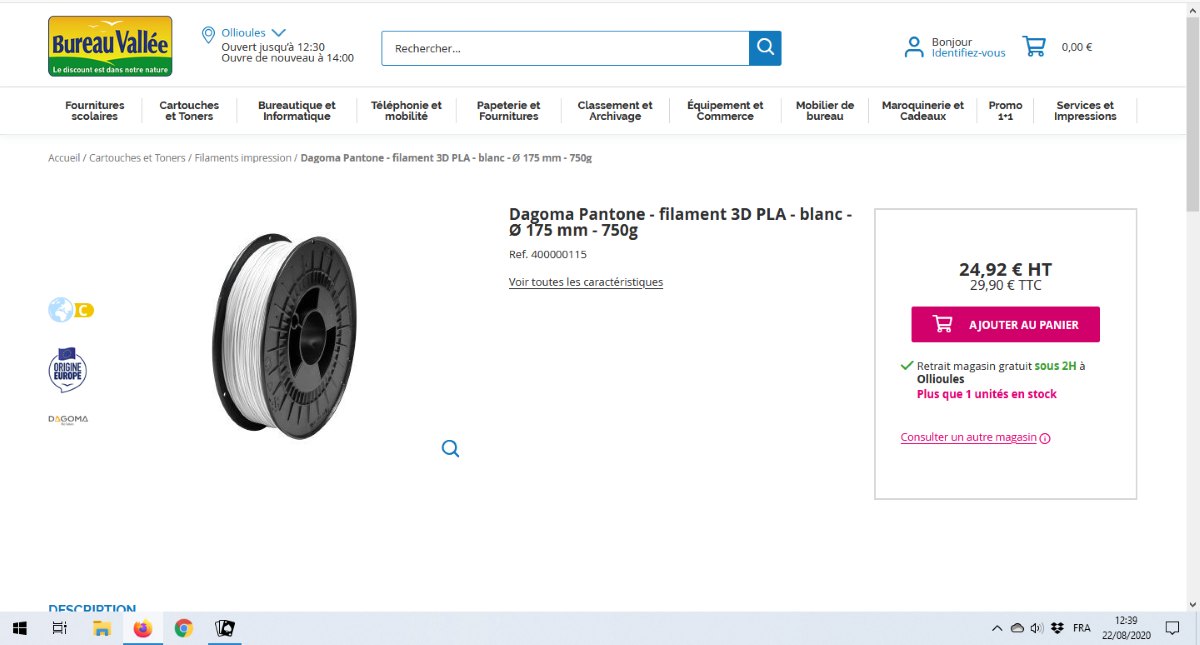This screenshot has height=645, width=1200.
Task: Click the filament spool product image
Action: 285,335
